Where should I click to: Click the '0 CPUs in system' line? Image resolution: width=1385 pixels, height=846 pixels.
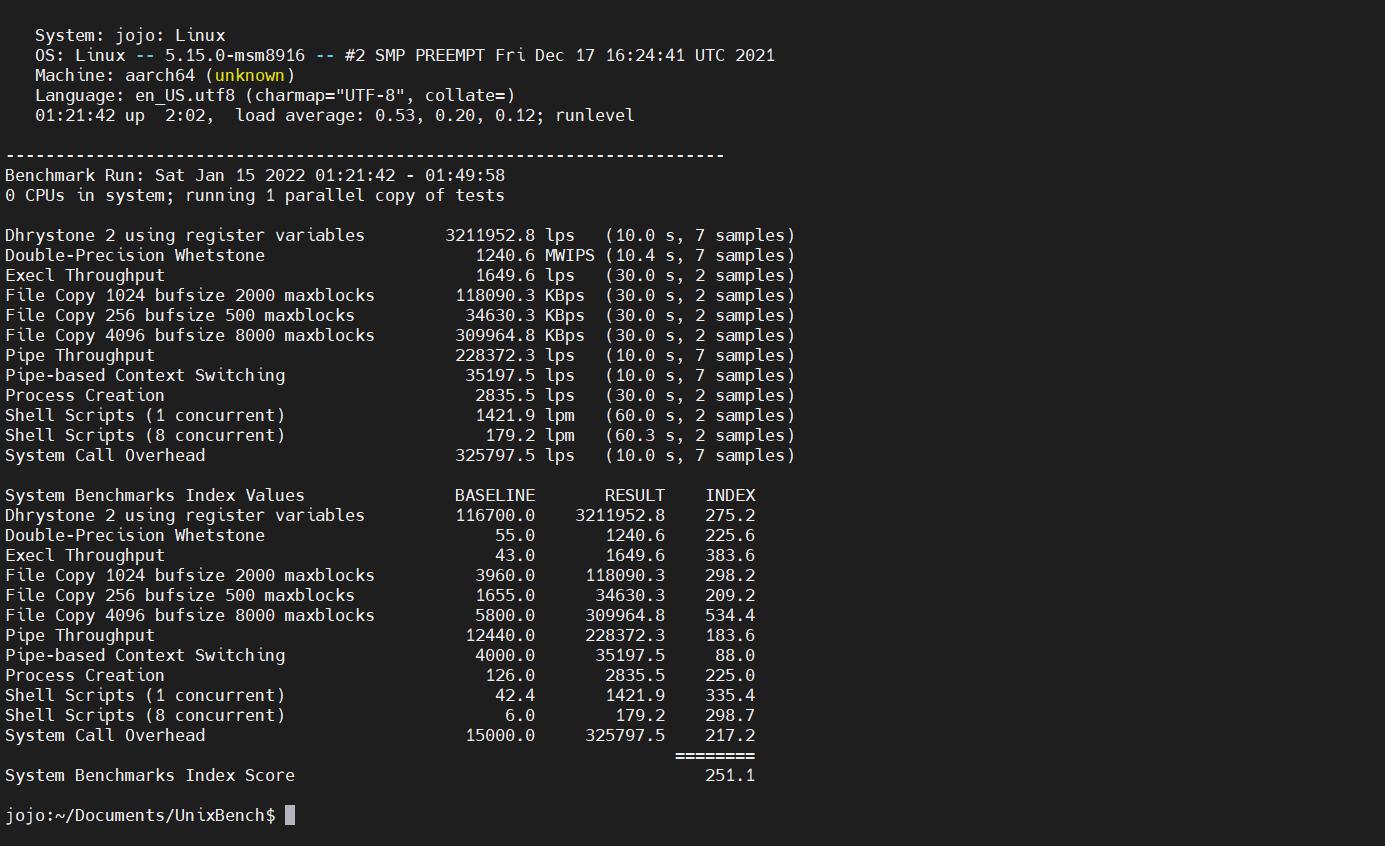coord(255,195)
